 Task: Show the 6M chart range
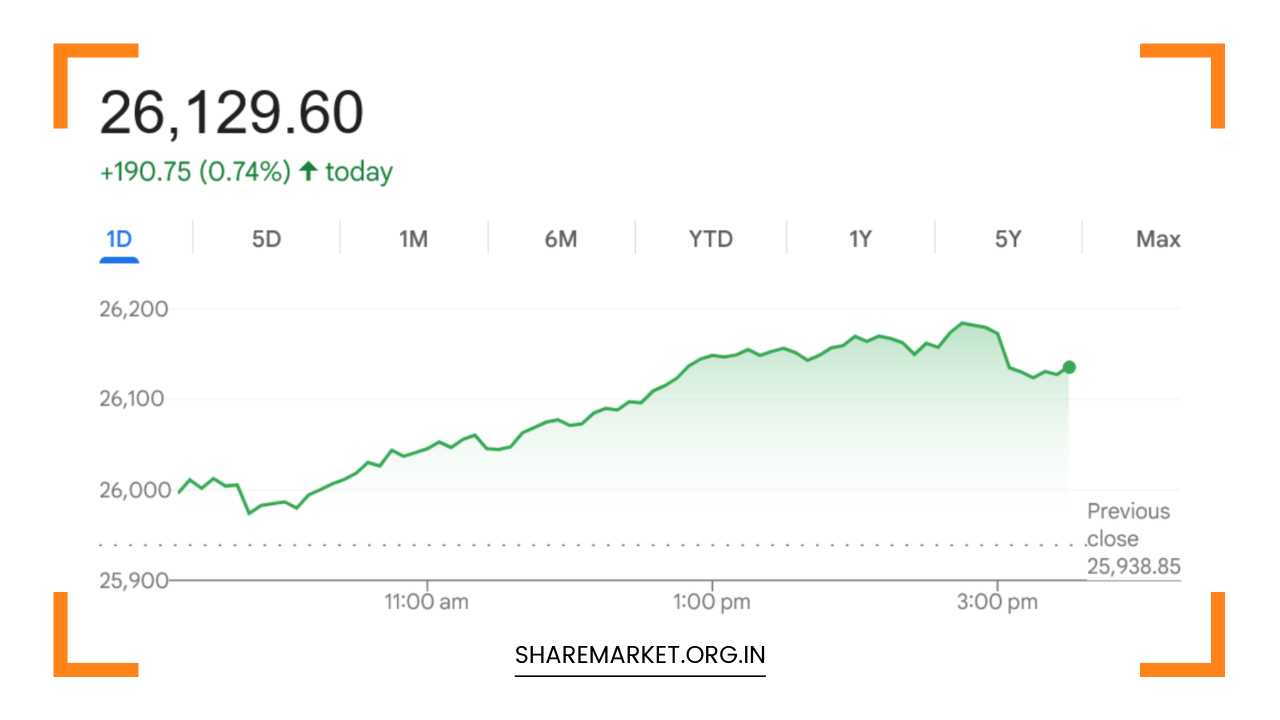pos(561,239)
